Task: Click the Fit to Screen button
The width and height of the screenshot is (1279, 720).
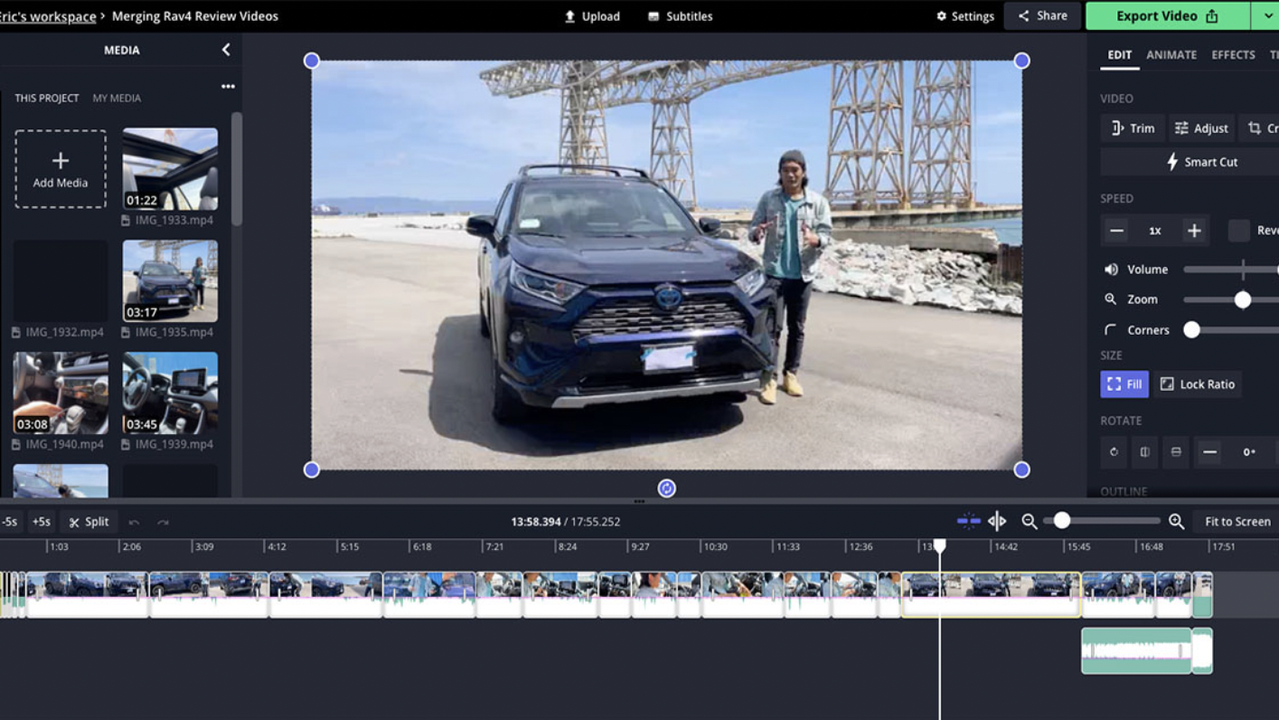Action: [1237, 522]
